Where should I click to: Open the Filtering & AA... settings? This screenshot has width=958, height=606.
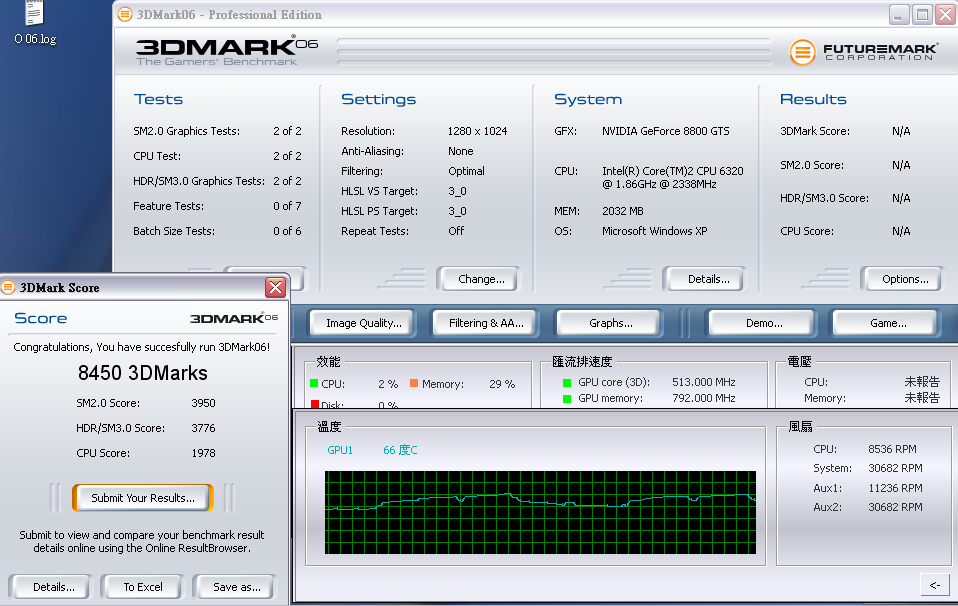coord(486,323)
